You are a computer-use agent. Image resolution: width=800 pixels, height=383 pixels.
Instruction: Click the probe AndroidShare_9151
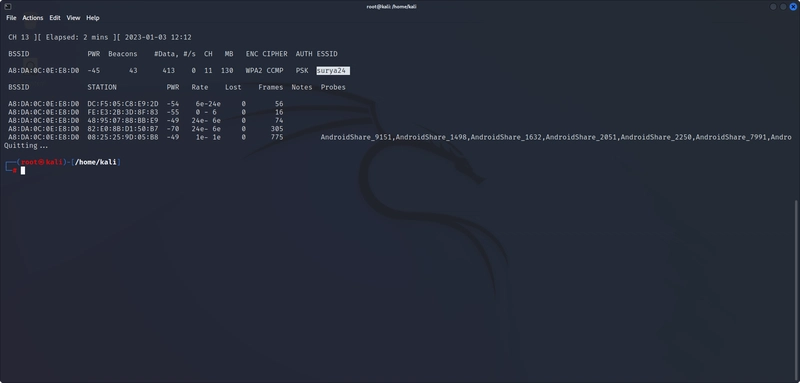click(x=356, y=137)
